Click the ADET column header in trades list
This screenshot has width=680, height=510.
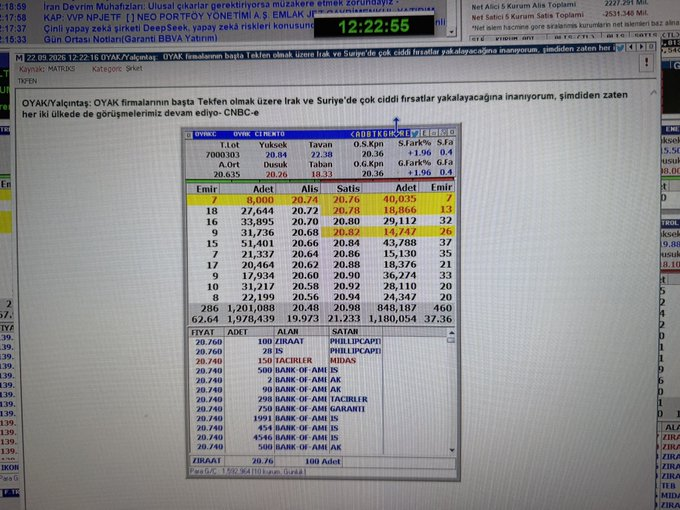pos(237,332)
